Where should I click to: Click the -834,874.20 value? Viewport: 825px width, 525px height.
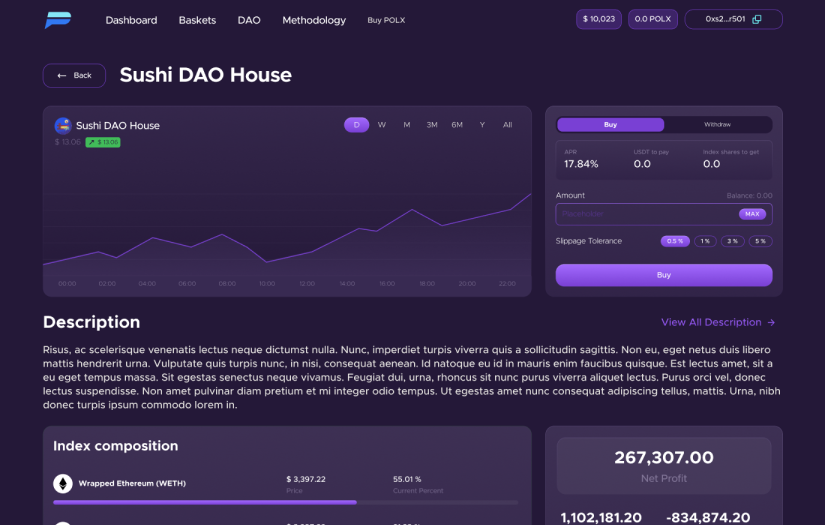pyautogui.click(x=708, y=518)
